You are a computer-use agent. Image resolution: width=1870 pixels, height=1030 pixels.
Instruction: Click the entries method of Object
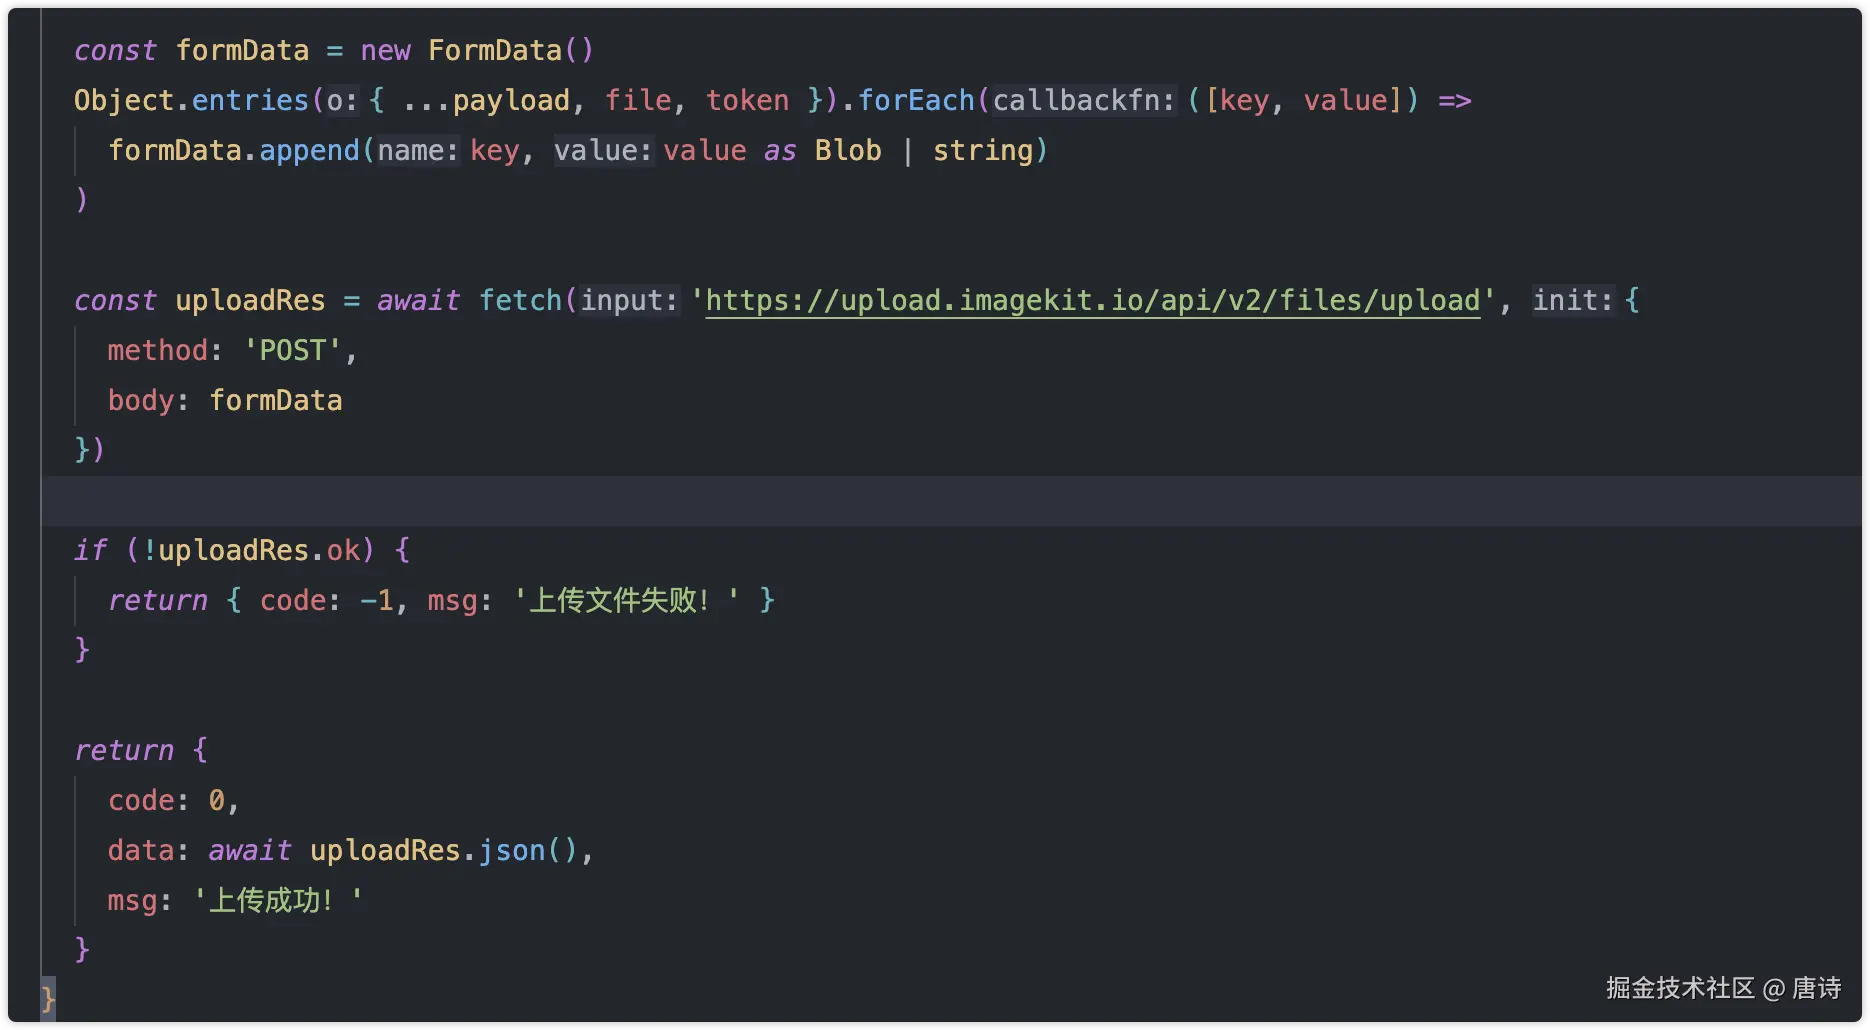pyautogui.click(x=250, y=101)
